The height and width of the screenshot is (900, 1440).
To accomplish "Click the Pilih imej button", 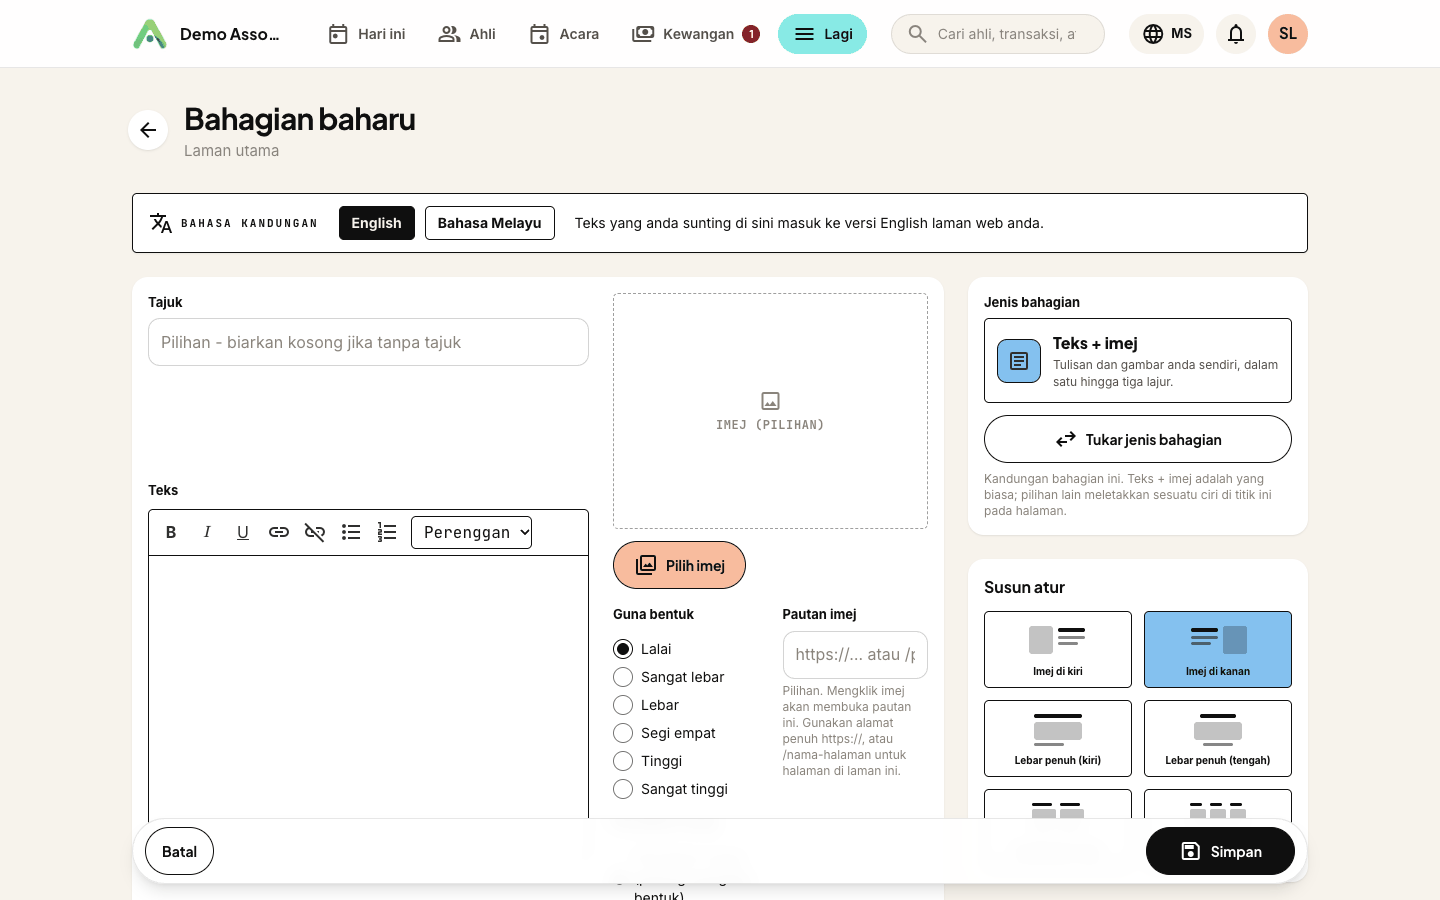I will pyautogui.click(x=679, y=565).
